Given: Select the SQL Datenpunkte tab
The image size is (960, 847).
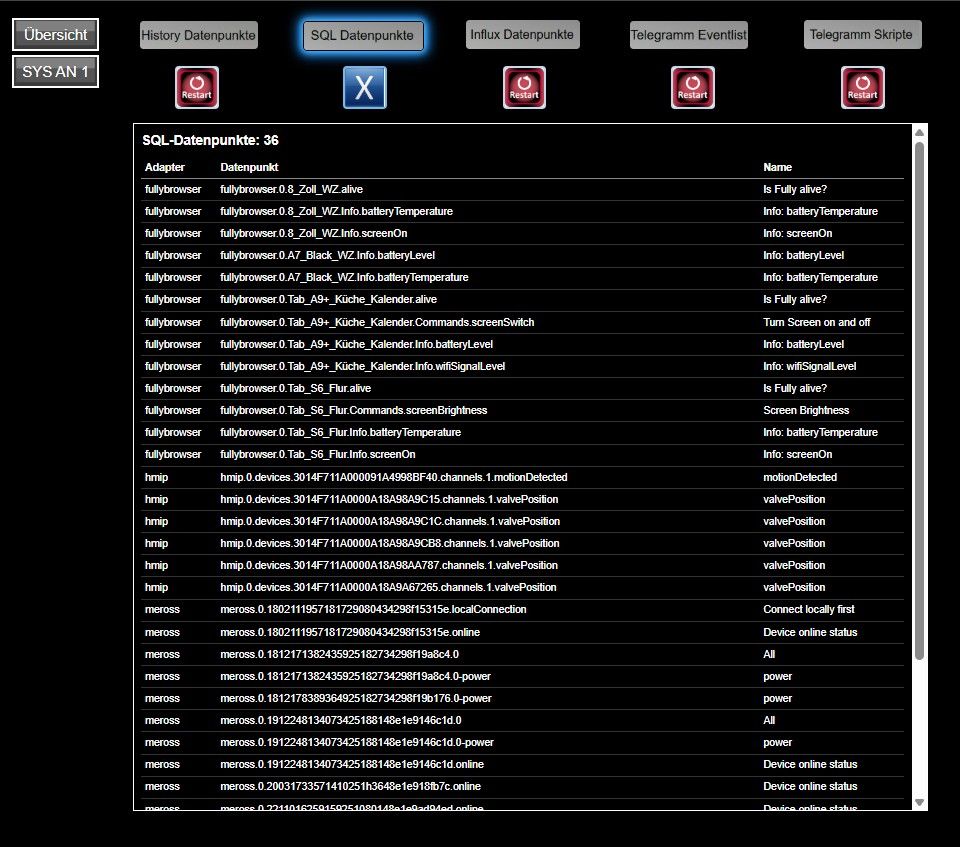Looking at the screenshot, I should [362, 36].
